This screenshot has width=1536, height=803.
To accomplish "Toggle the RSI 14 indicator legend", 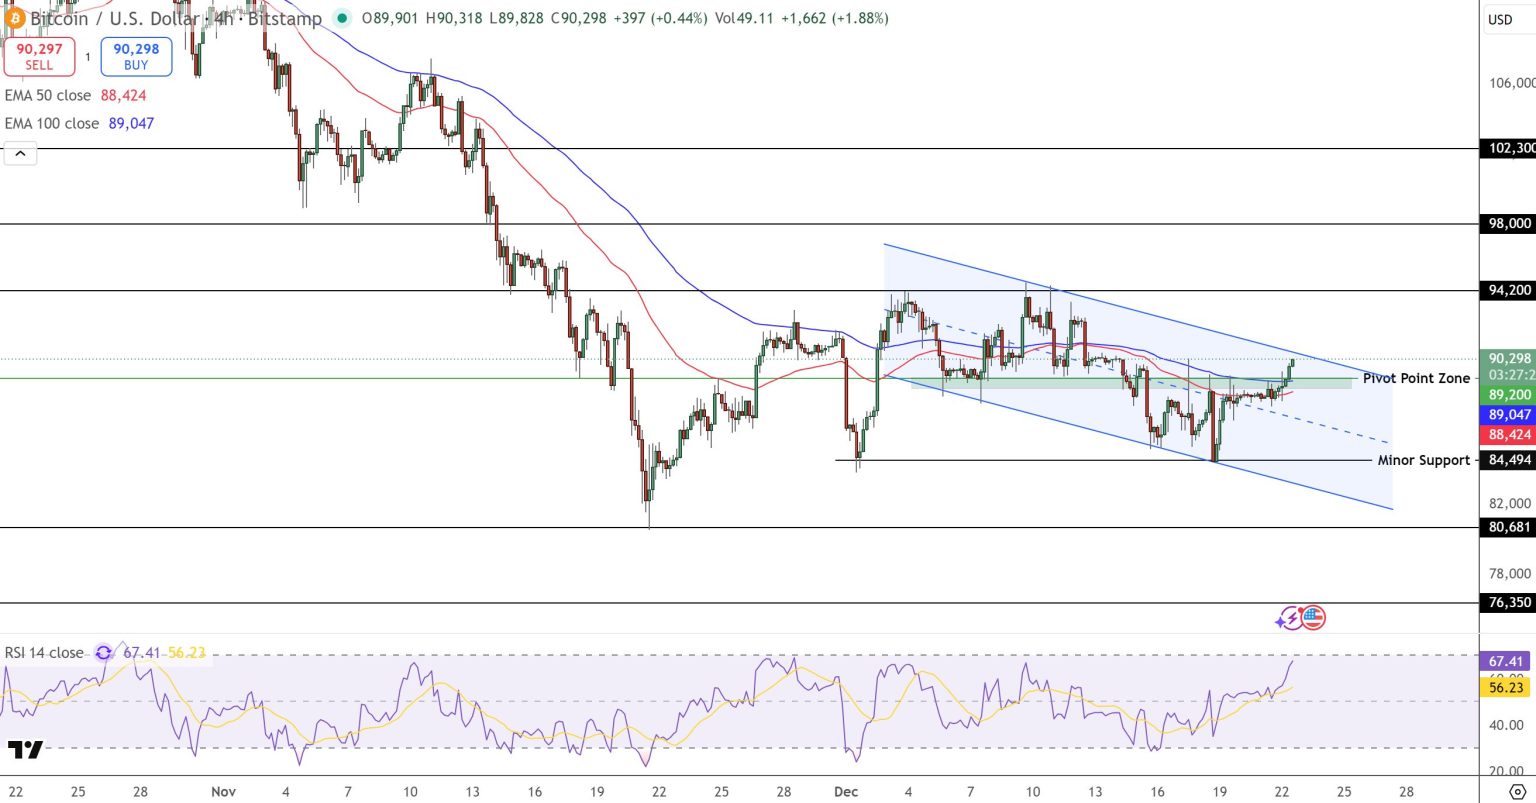I will [43, 652].
